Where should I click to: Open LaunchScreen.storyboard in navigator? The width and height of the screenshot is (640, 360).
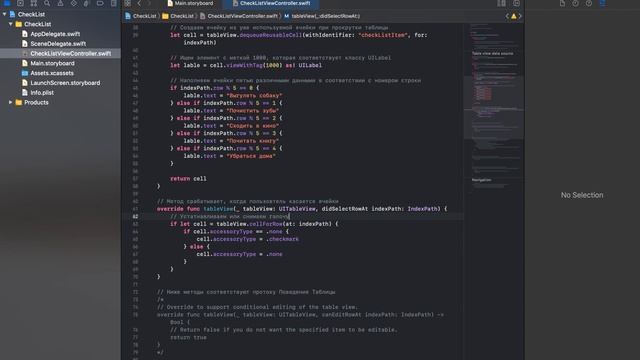click(x=65, y=83)
